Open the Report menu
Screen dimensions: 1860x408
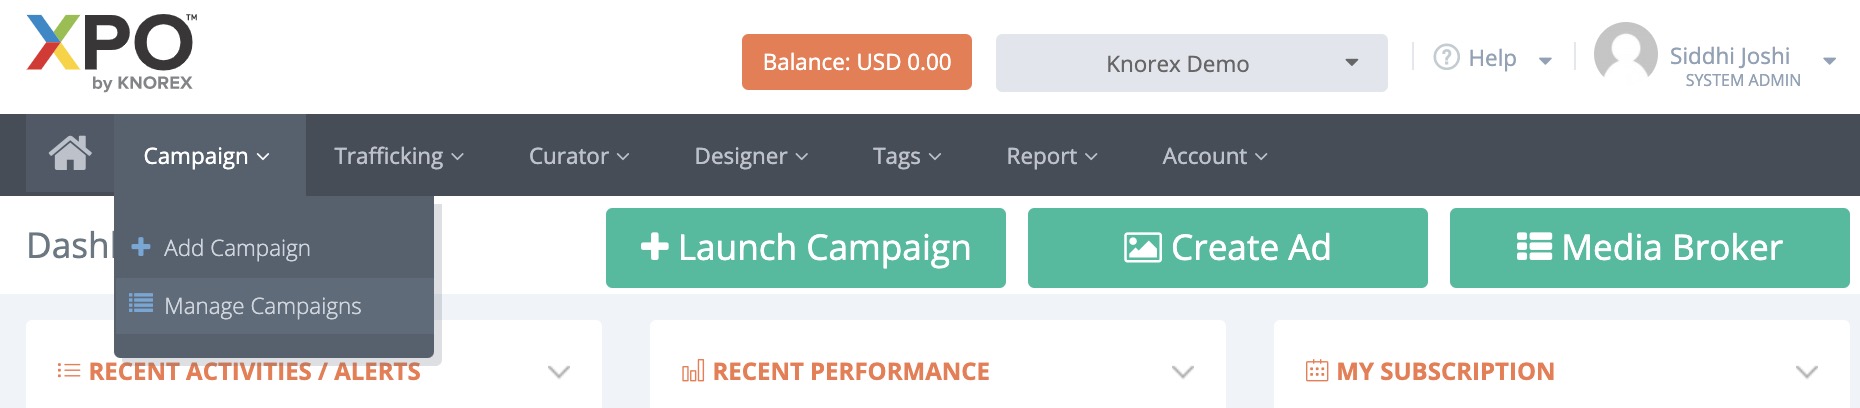(1051, 156)
